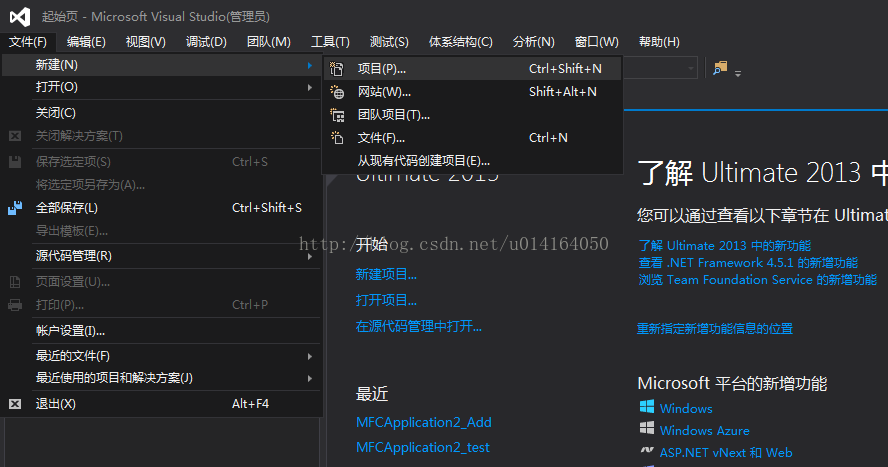Open the toolbar overflow options arrow
Viewport: 888px width, 467px height.
[738, 73]
